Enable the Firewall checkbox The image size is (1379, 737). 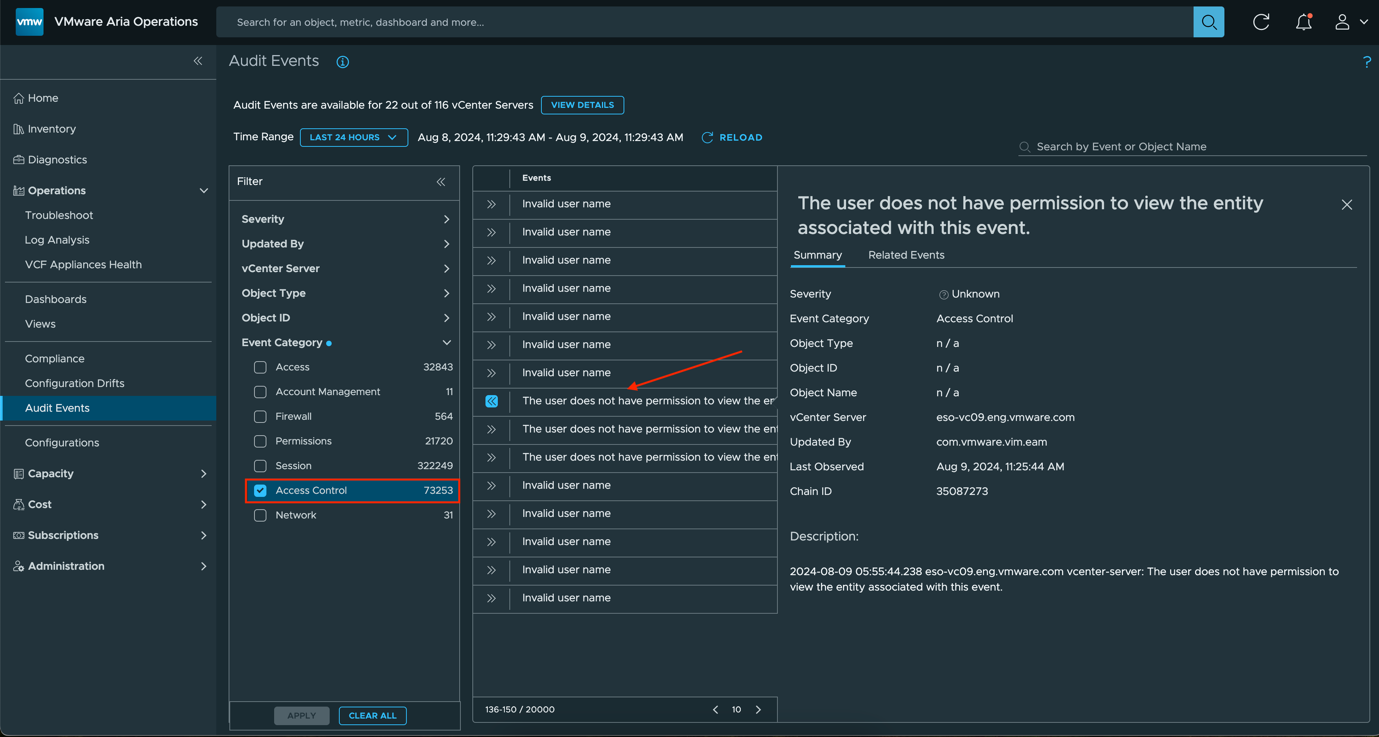tap(260, 417)
